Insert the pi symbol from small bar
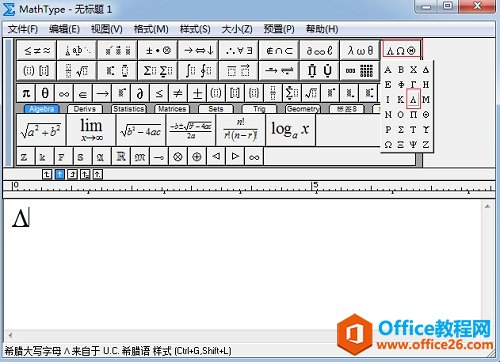 (x=26, y=93)
